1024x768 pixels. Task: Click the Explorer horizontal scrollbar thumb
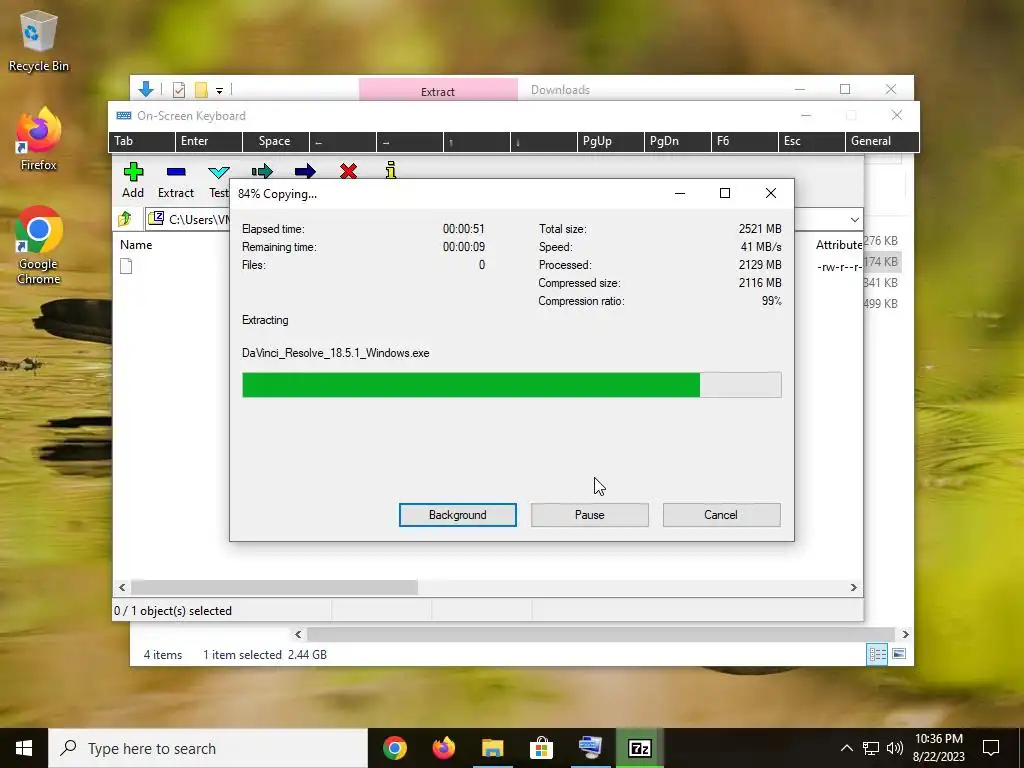click(x=600, y=634)
